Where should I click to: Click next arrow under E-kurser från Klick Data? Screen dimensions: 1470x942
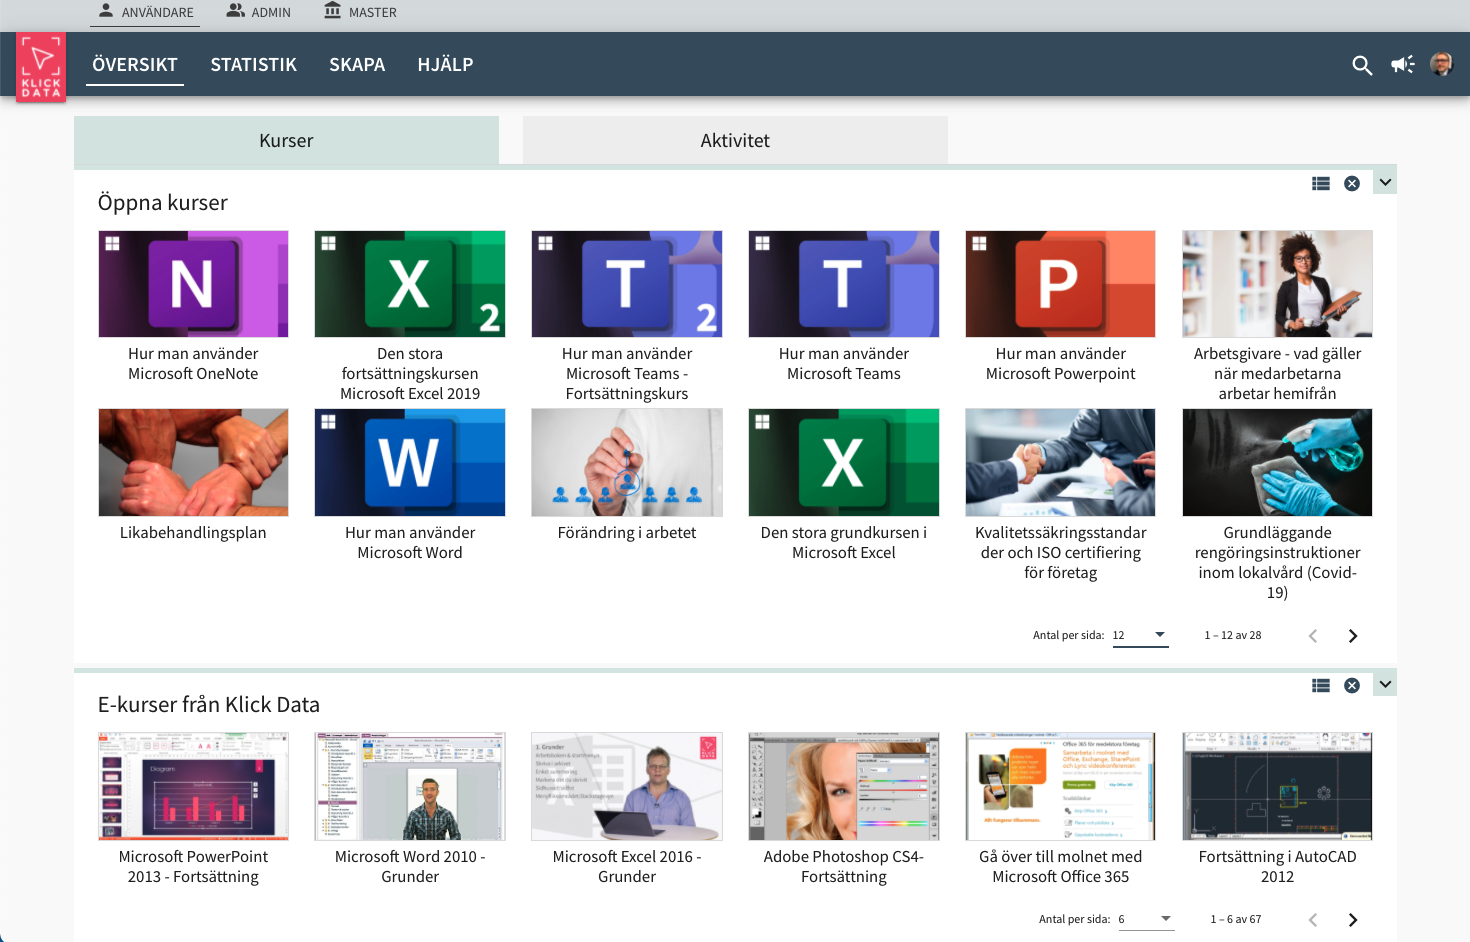click(x=1352, y=918)
